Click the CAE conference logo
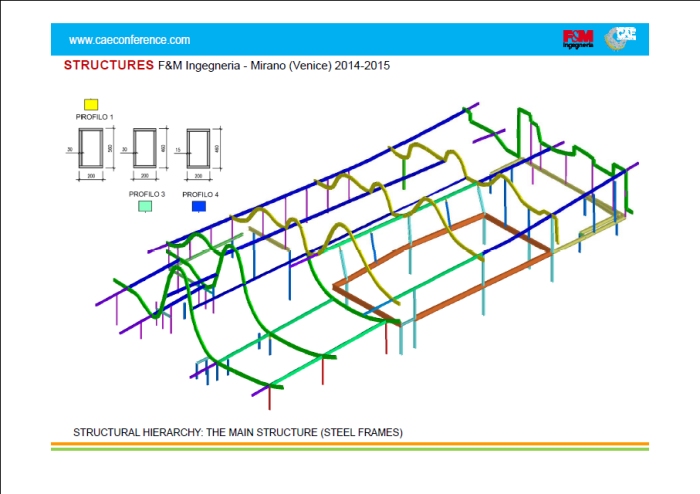 [x=623, y=38]
